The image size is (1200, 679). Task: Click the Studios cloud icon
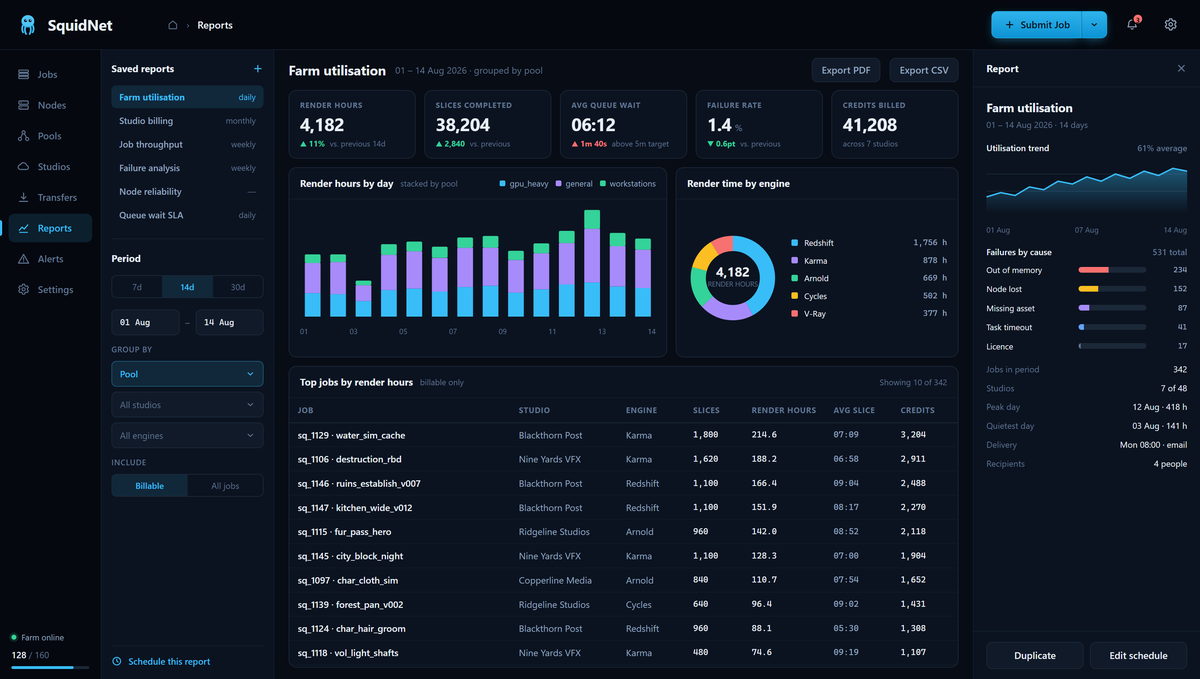coord(24,167)
